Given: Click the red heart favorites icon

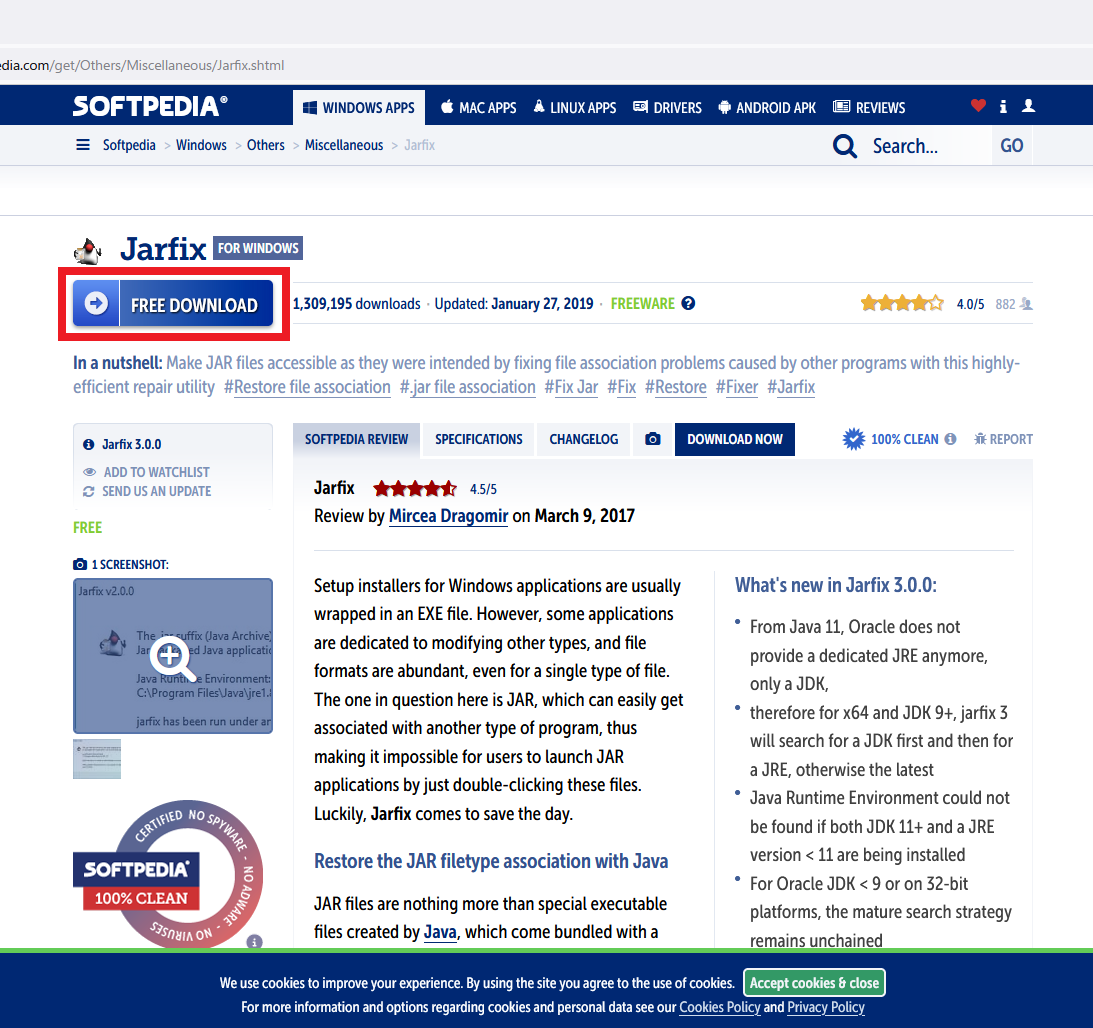Looking at the screenshot, I should click(x=978, y=106).
